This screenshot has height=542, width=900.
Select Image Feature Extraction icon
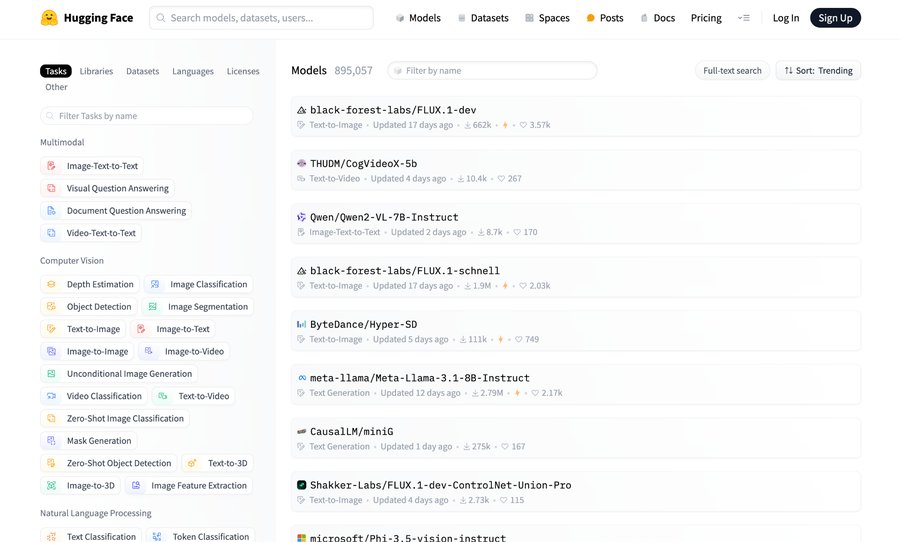tap(135, 486)
